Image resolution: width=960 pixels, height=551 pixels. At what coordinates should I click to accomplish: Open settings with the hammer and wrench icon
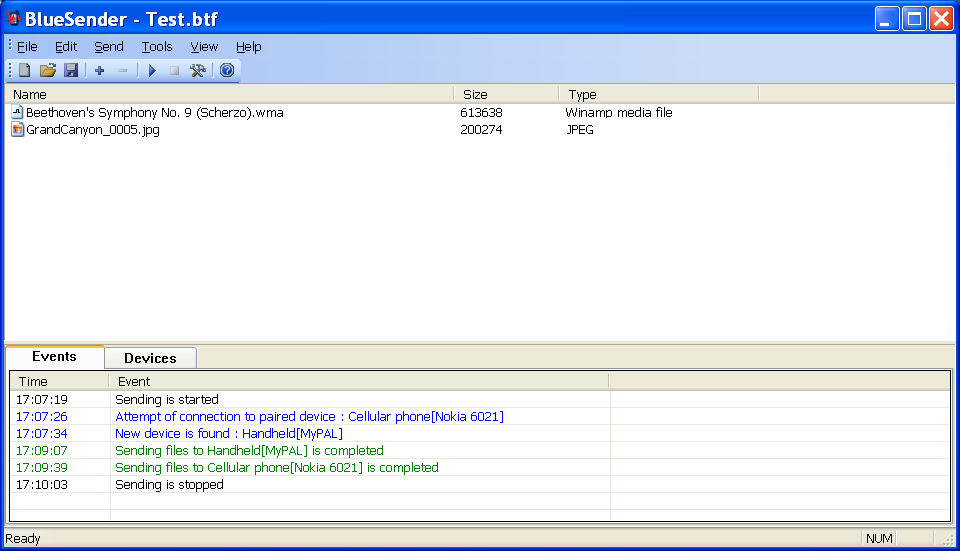(197, 70)
